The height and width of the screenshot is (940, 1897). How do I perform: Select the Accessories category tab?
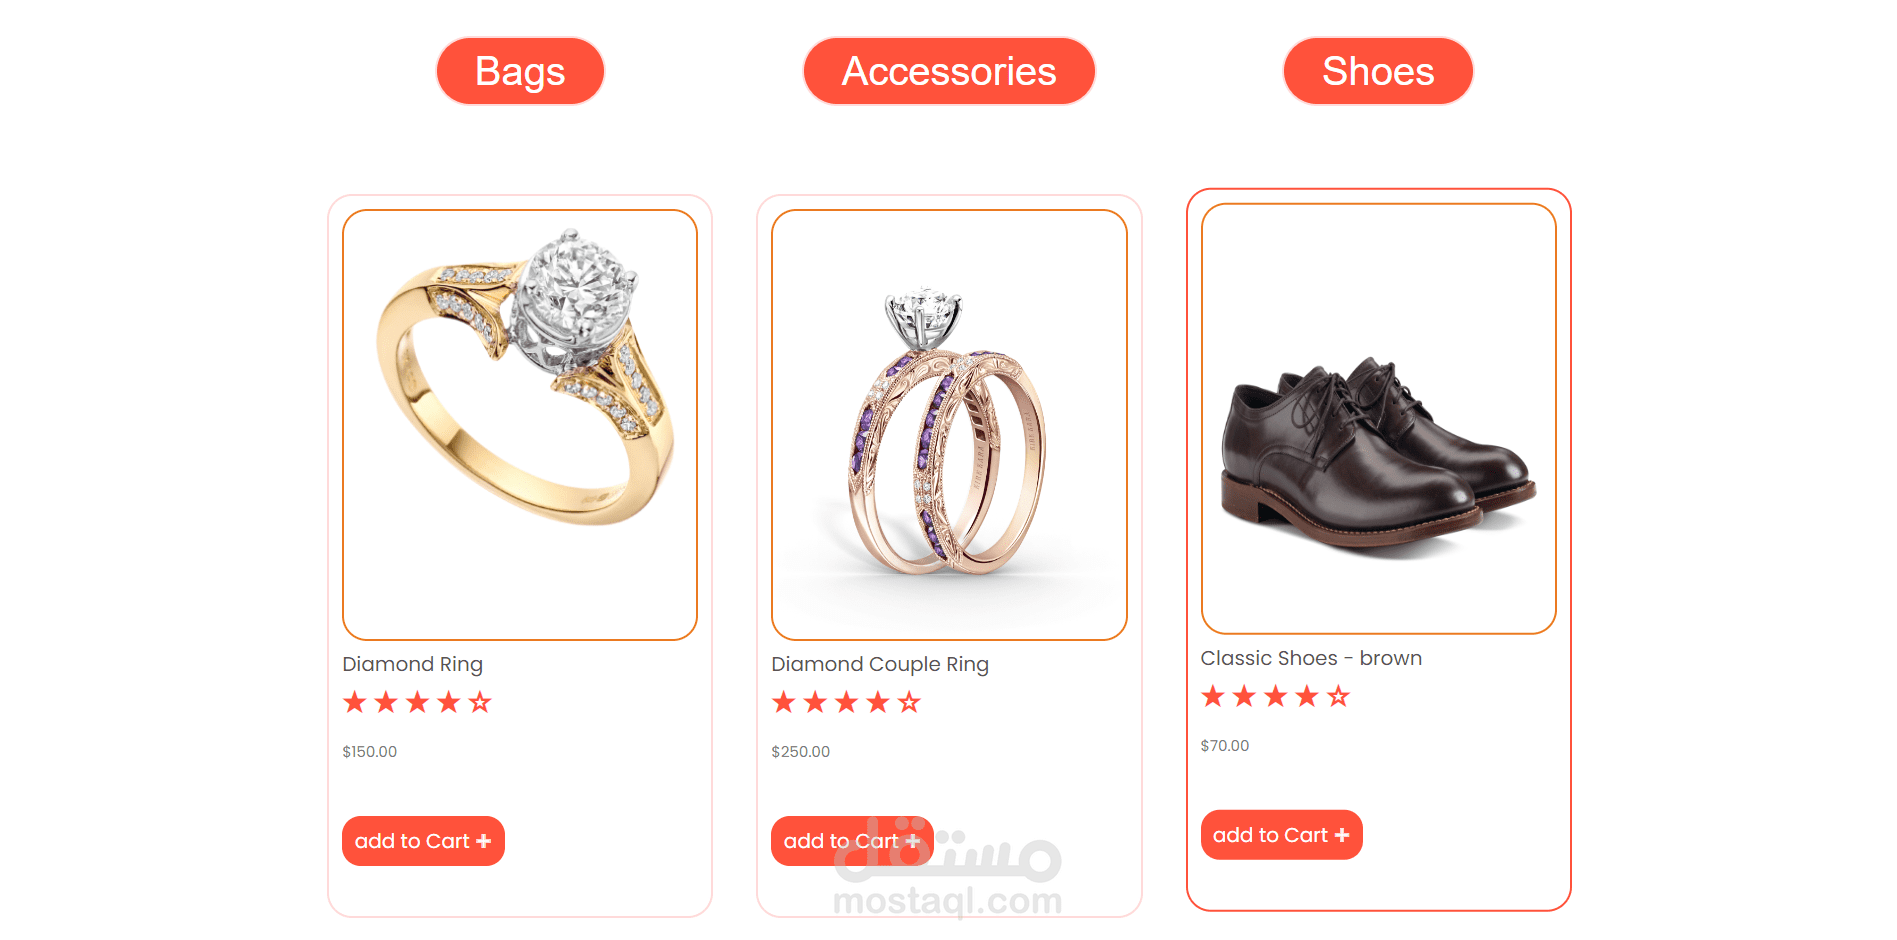pyautogui.click(x=949, y=71)
